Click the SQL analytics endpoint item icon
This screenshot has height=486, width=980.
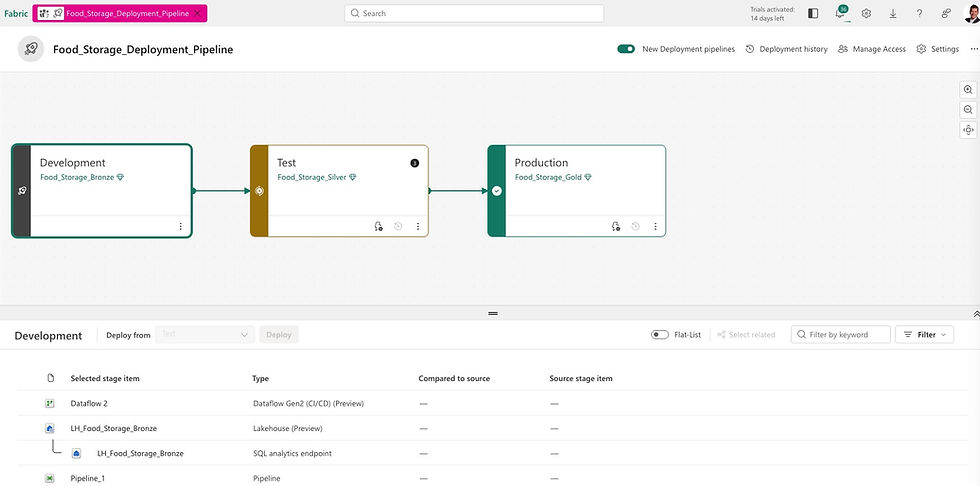click(76, 454)
